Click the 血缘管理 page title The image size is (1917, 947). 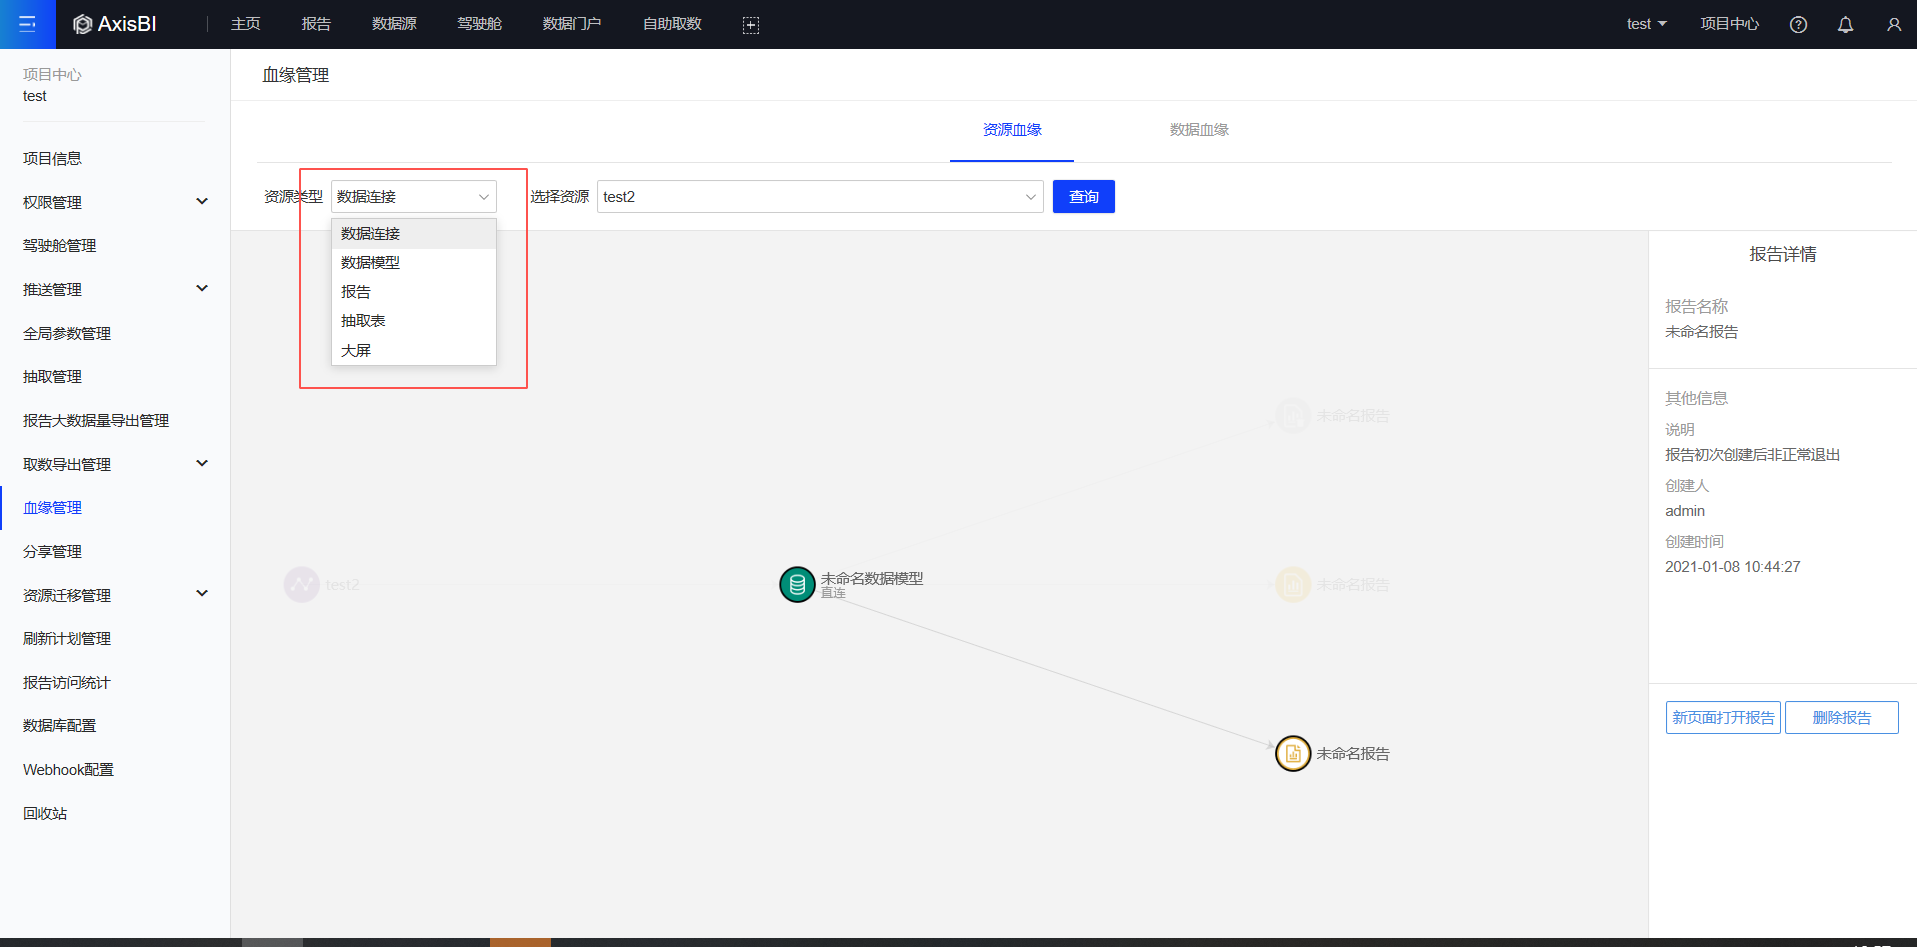[296, 75]
